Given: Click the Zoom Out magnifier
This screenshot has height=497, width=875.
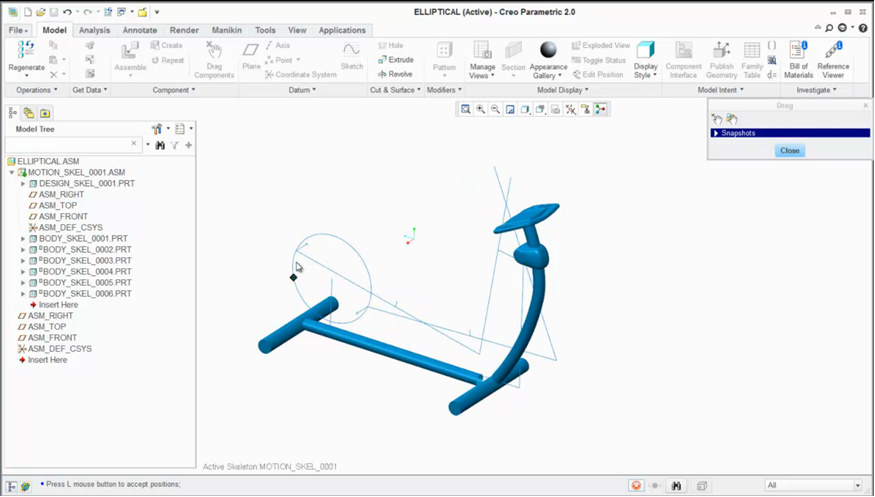Looking at the screenshot, I should point(496,110).
